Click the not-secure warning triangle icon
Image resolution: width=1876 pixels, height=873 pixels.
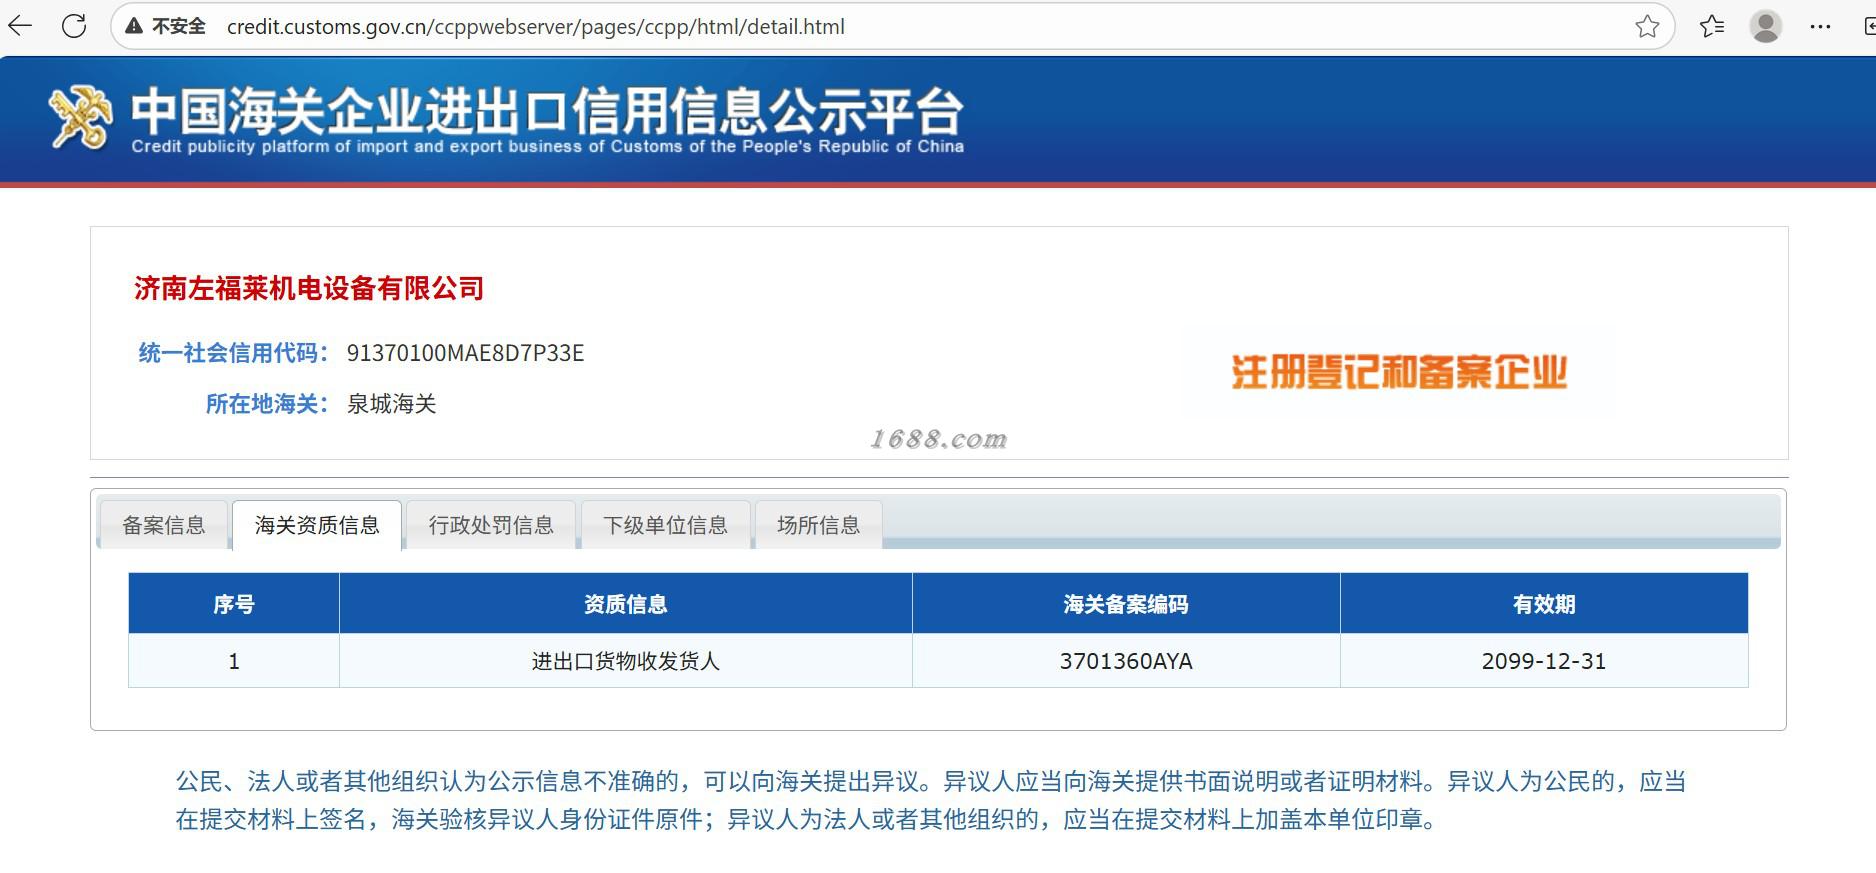pos(134,27)
